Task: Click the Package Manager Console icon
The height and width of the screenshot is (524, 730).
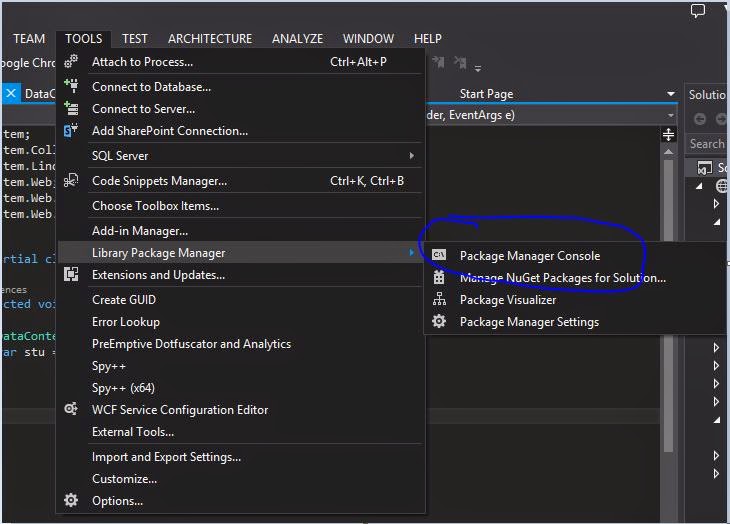Action: pos(439,256)
